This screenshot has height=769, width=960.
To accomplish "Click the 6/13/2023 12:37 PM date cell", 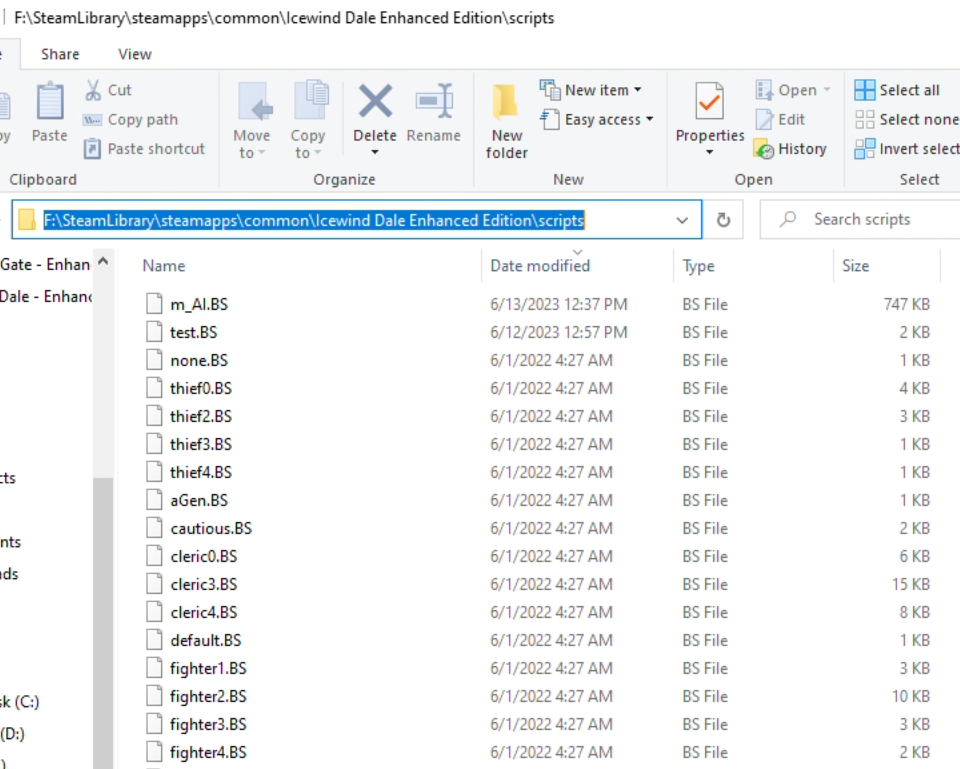I will pos(558,304).
